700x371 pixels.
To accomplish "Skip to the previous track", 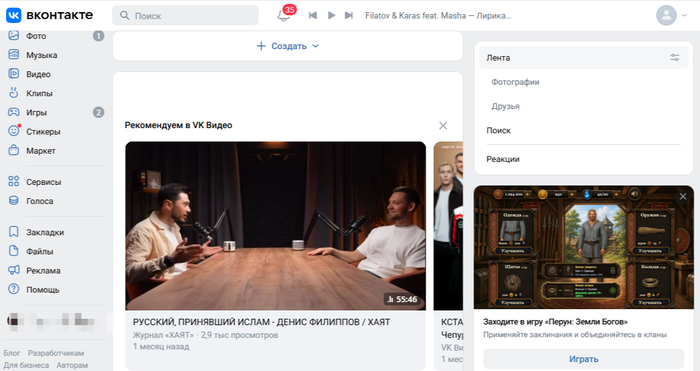I will [x=313, y=16].
